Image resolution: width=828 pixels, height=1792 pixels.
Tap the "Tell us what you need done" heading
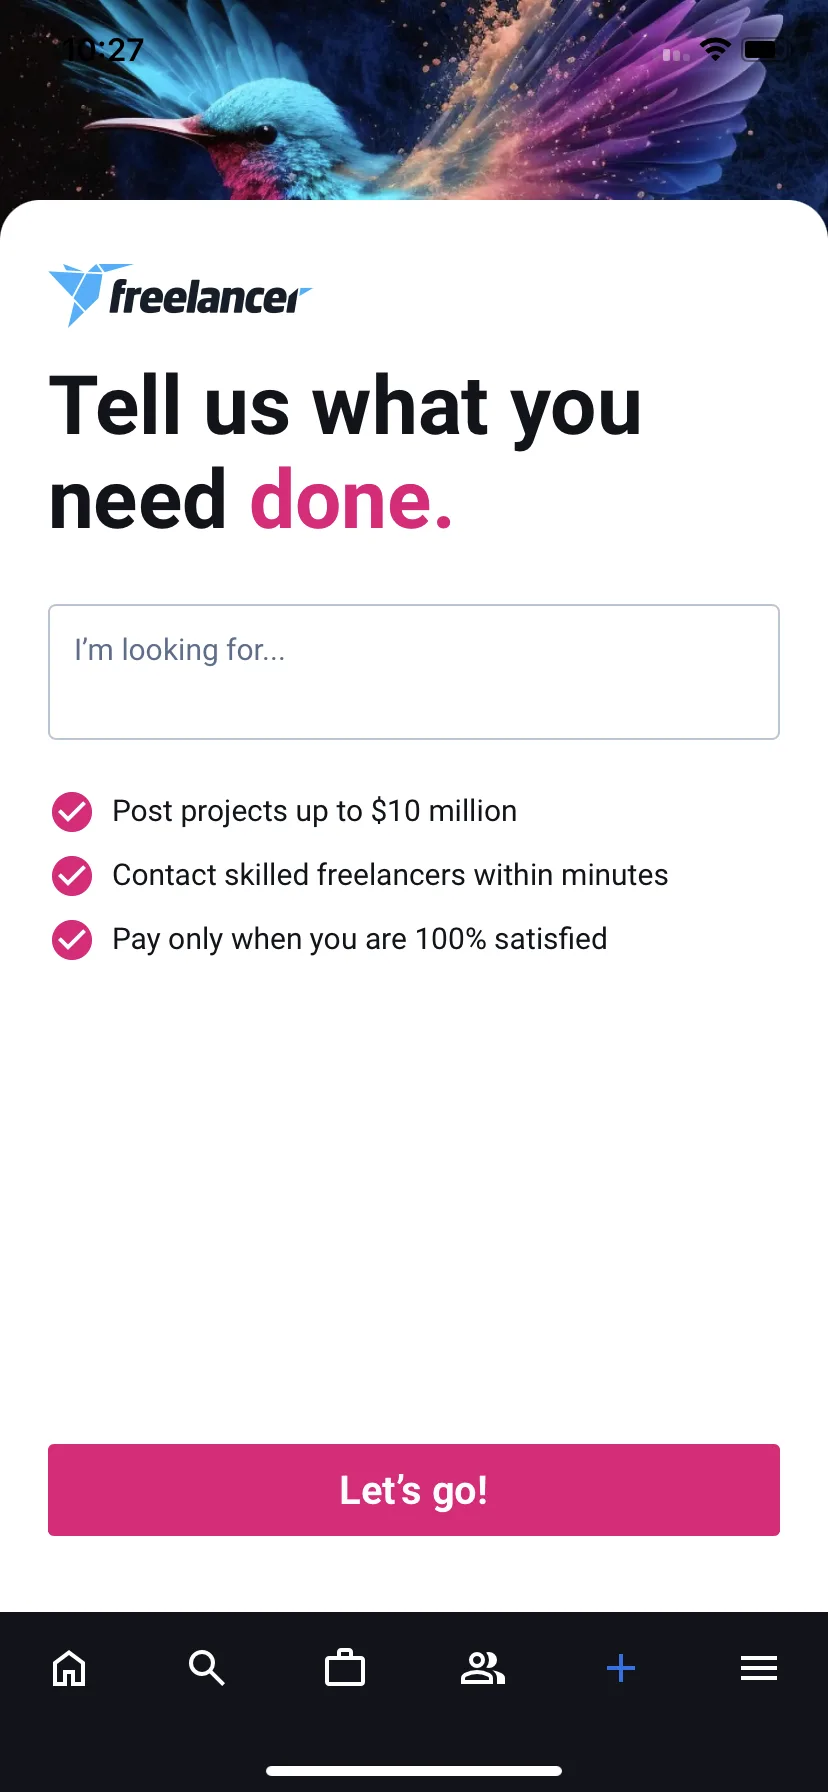[x=345, y=452]
